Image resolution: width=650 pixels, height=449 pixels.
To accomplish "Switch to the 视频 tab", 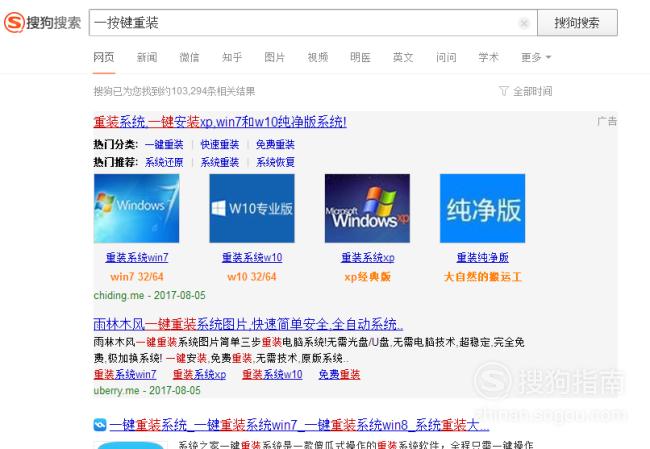I will click(318, 57).
